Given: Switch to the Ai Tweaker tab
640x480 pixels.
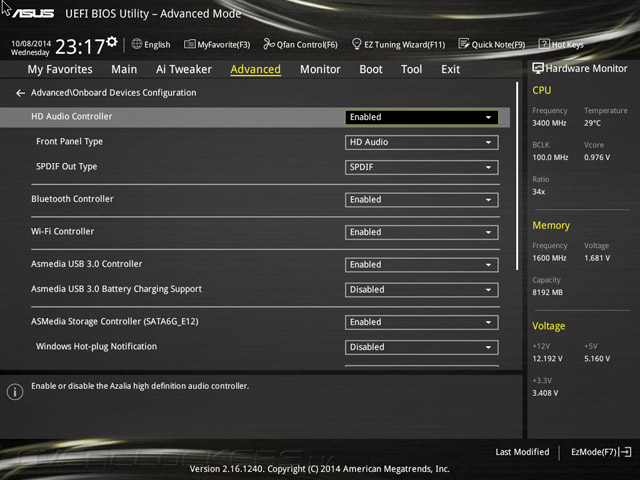Looking at the screenshot, I should (184, 69).
